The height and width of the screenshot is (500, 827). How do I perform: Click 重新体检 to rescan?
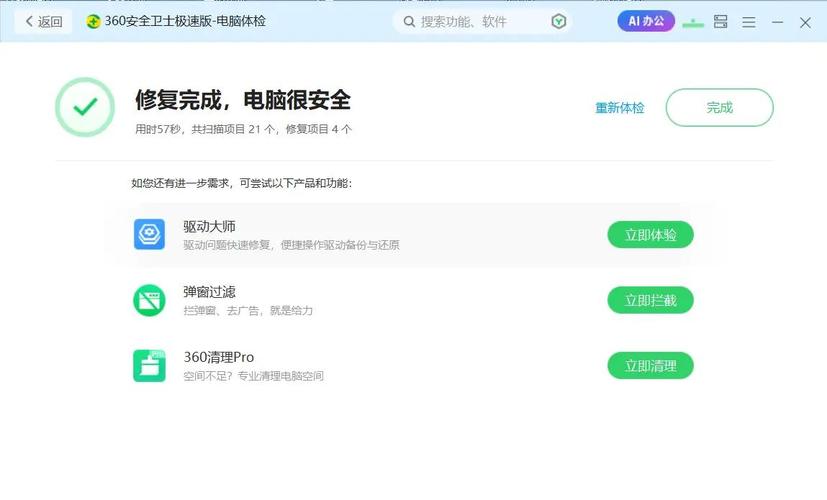point(620,108)
